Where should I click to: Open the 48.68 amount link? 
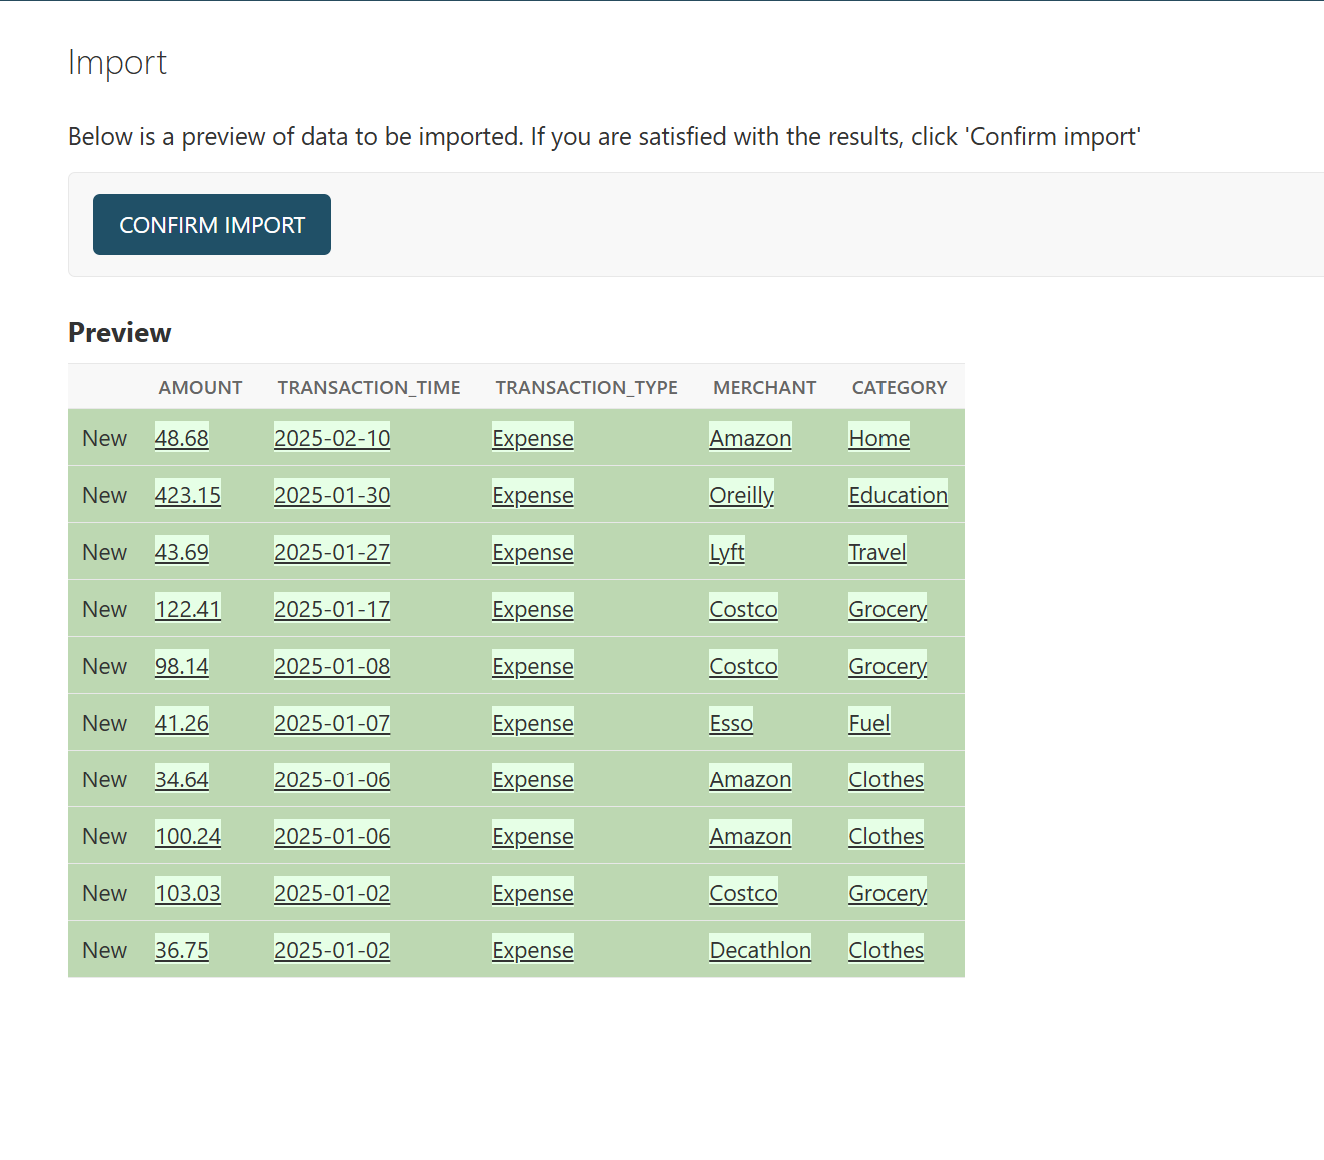pyautogui.click(x=182, y=438)
